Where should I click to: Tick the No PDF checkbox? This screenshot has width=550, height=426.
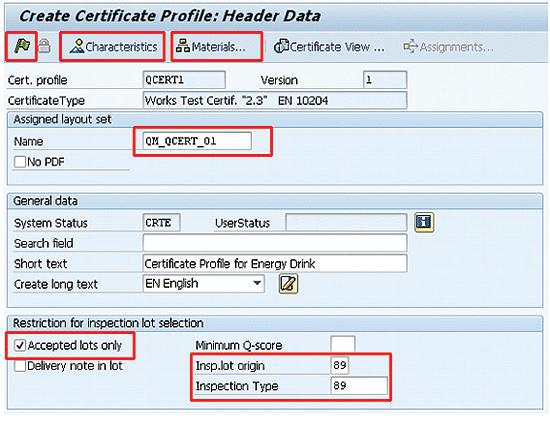[20, 162]
